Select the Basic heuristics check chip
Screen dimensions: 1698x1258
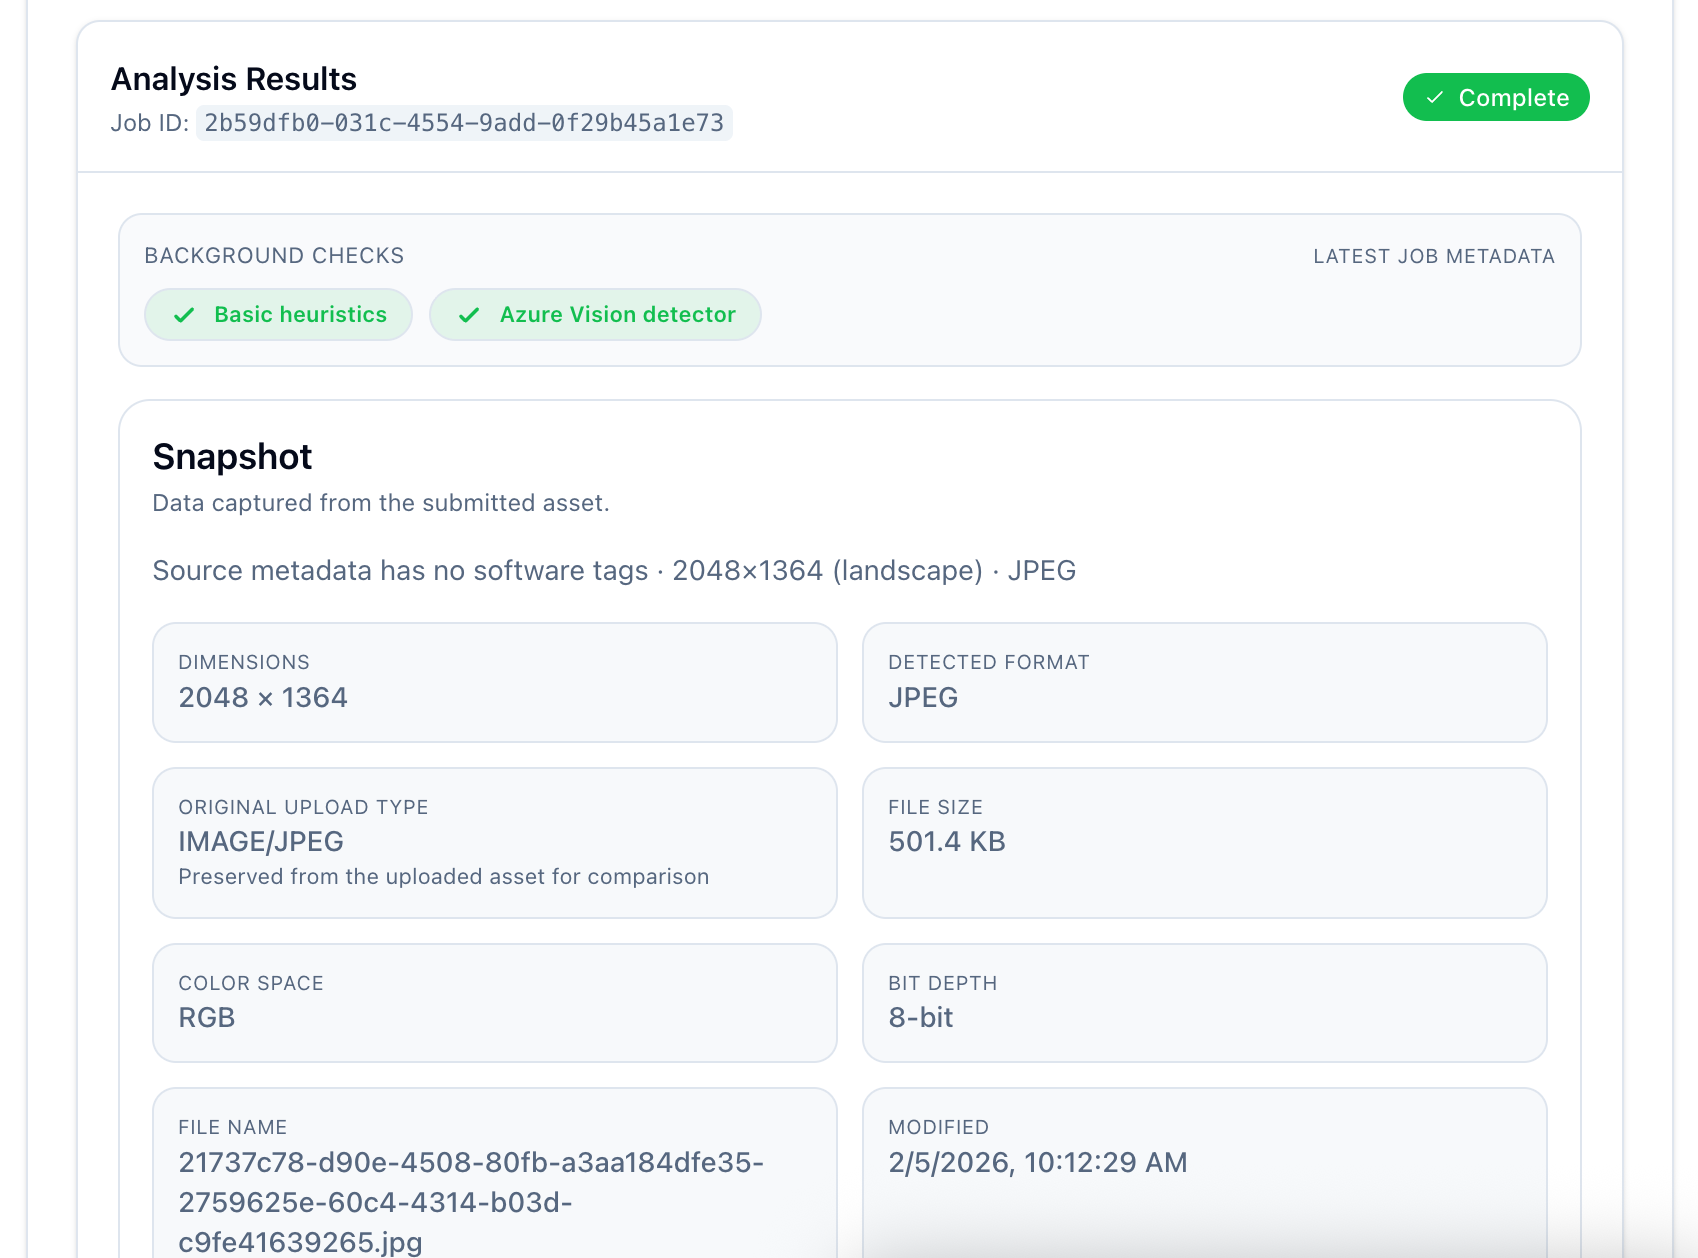279,315
